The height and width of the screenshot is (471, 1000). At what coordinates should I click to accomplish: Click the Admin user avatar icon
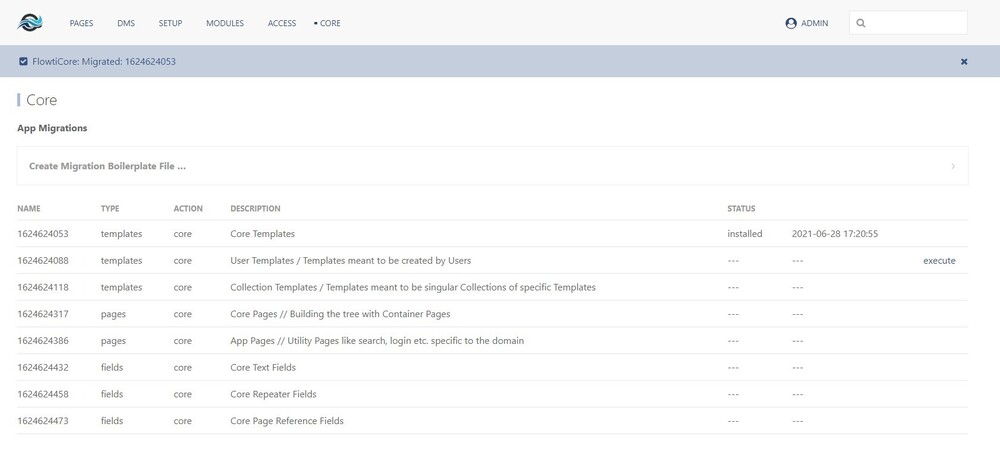[x=791, y=23]
